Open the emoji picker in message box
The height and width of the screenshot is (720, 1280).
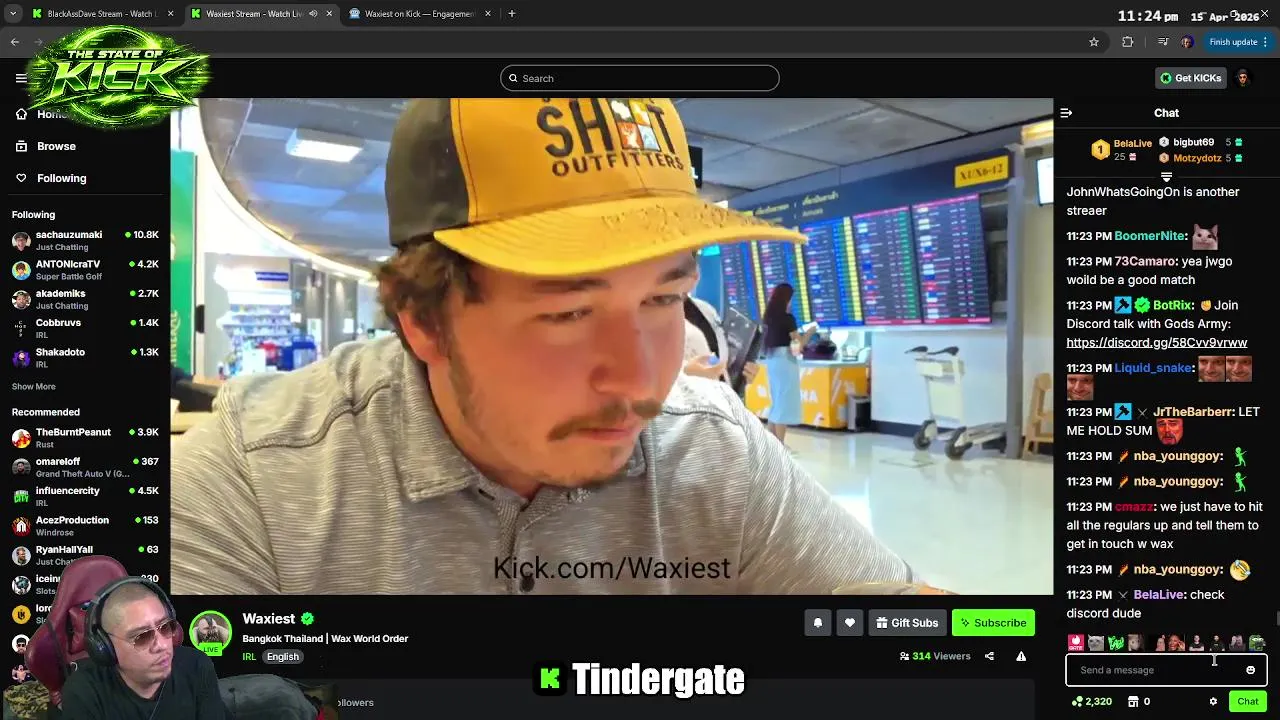click(x=1250, y=670)
